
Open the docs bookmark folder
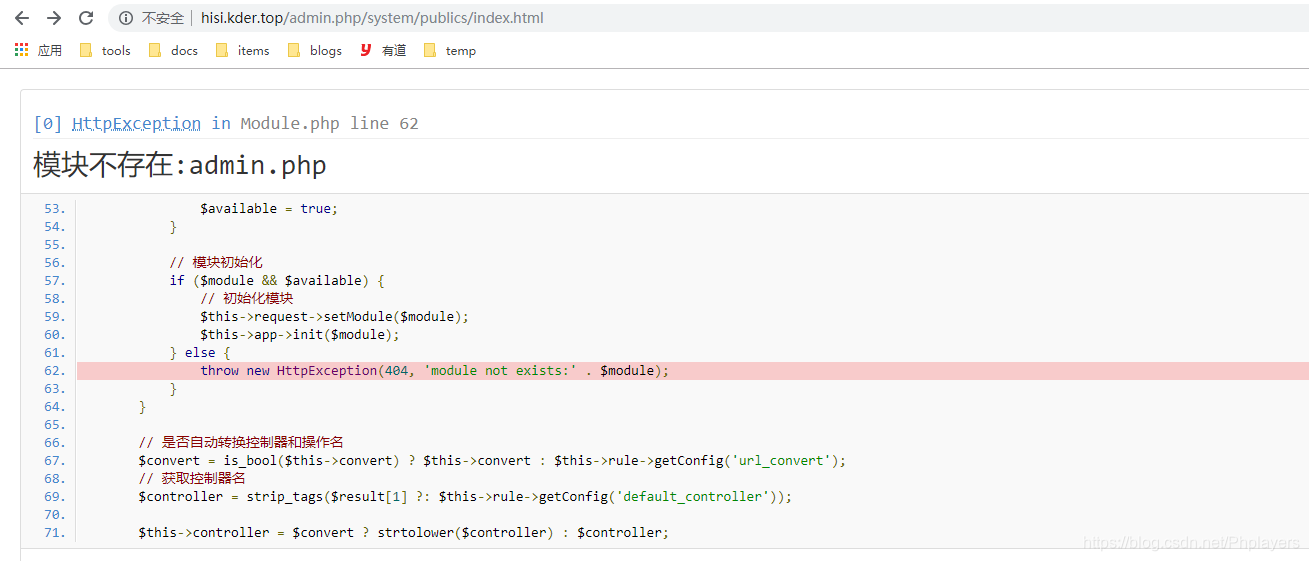tap(173, 50)
